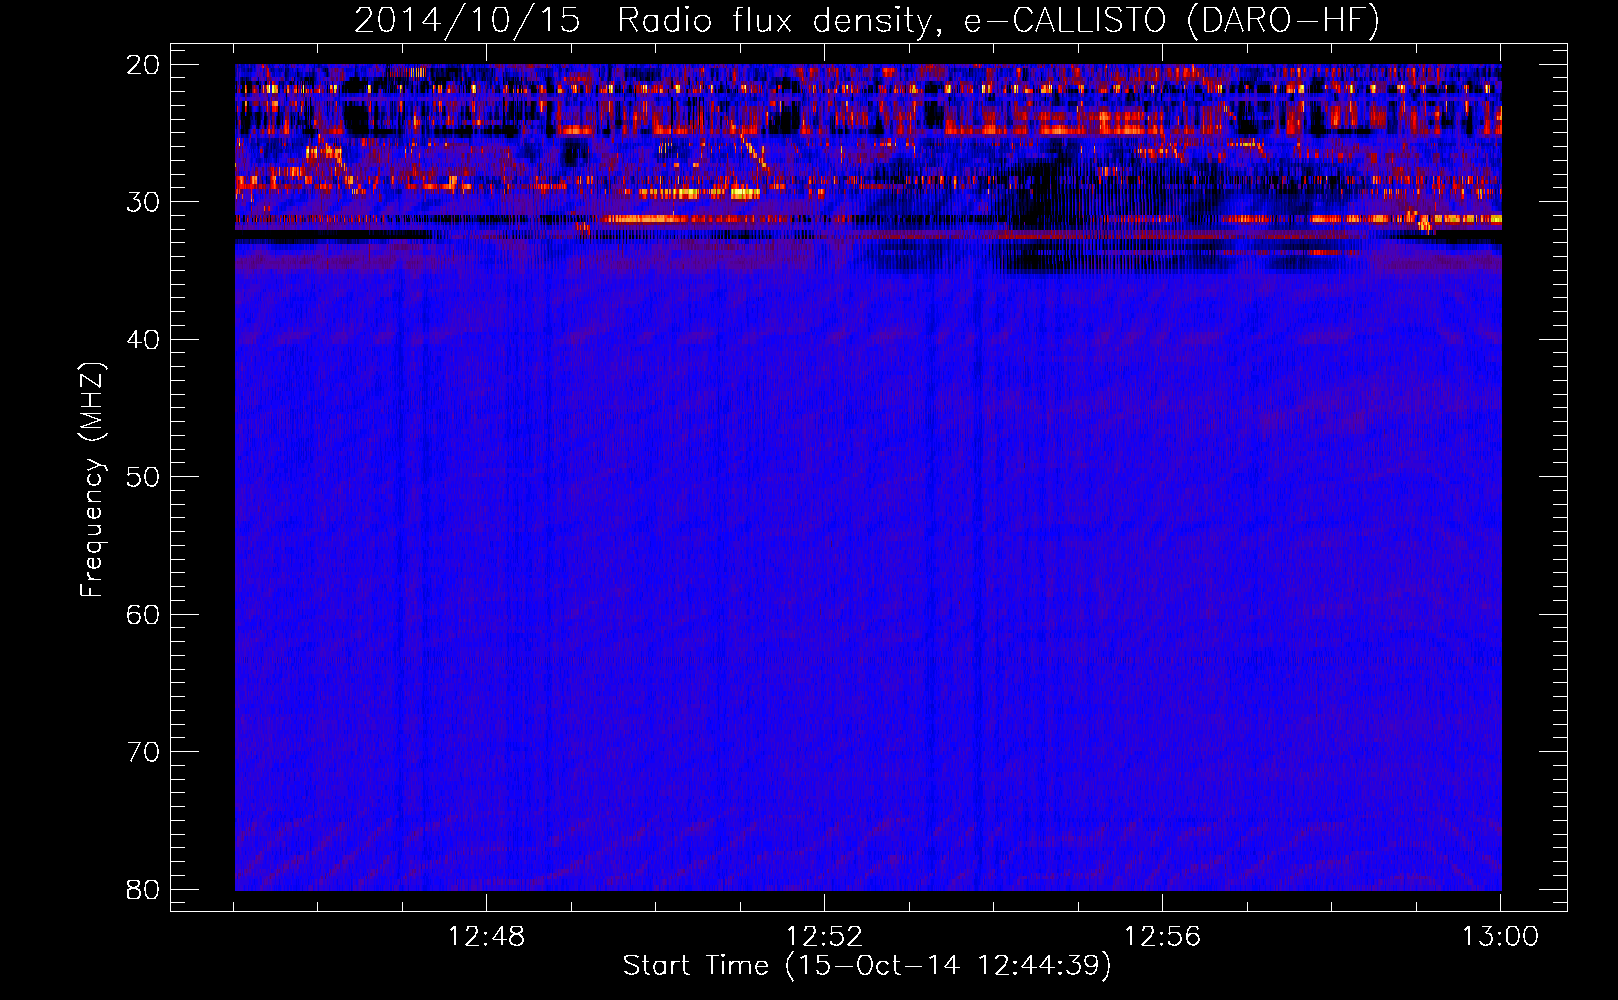
Task: Click the 13:00 time tick label
Action: tap(1500, 937)
